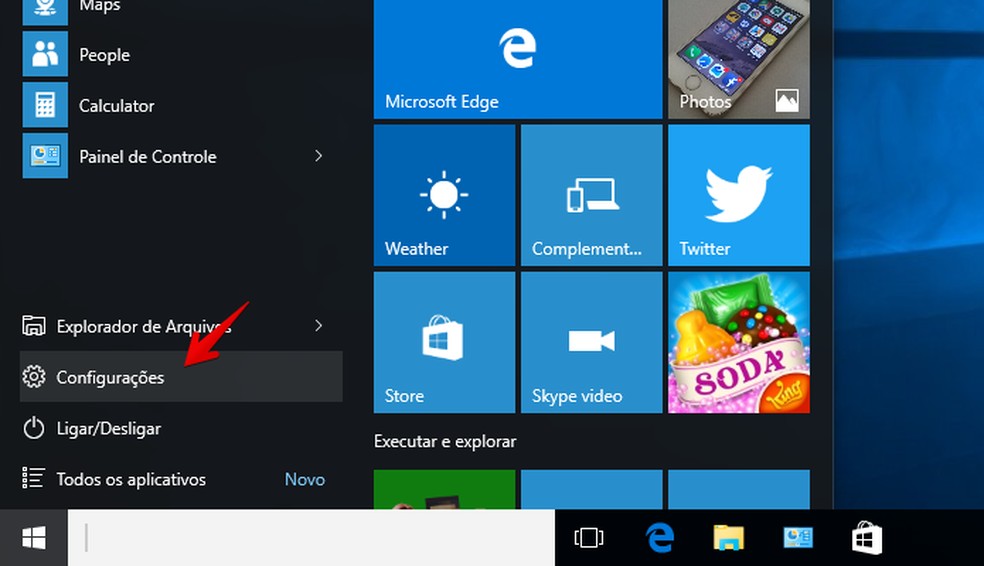This screenshot has width=984, height=566.
Task: Open the Painel de Controle icon
Action: click(45, 156)
